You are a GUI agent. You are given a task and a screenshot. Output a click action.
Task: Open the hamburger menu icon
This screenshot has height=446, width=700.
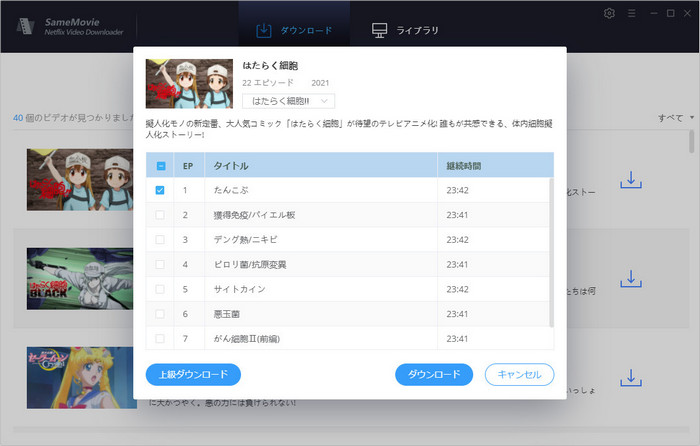pos(632,13)
